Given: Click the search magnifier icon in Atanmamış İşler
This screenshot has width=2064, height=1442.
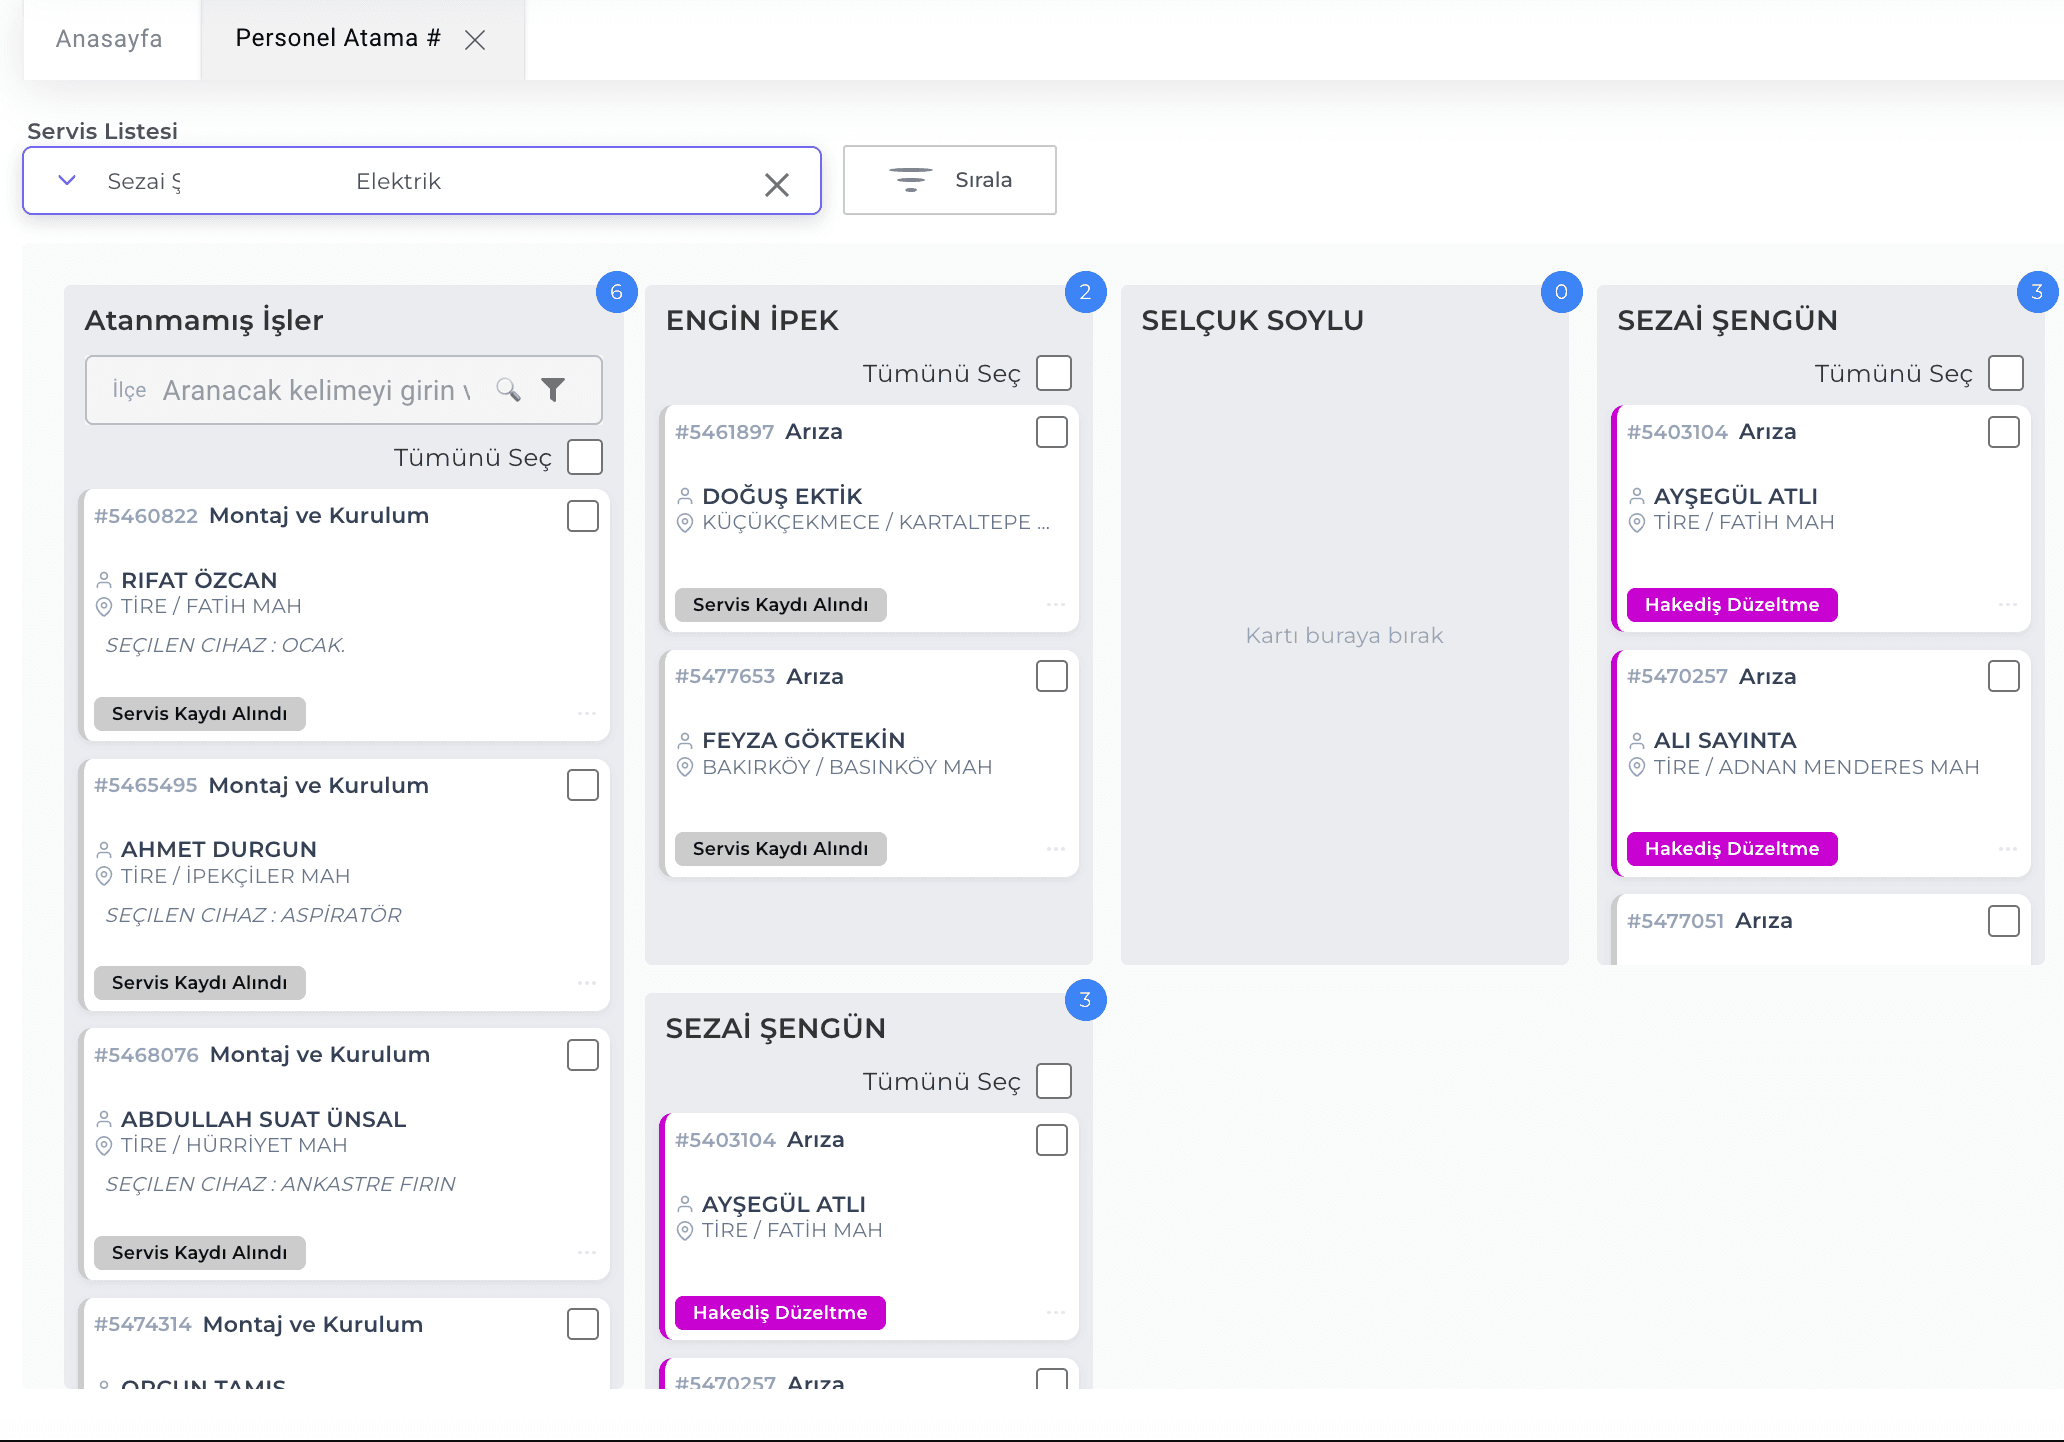Looking at the screenshot, I should coord(509,389).
